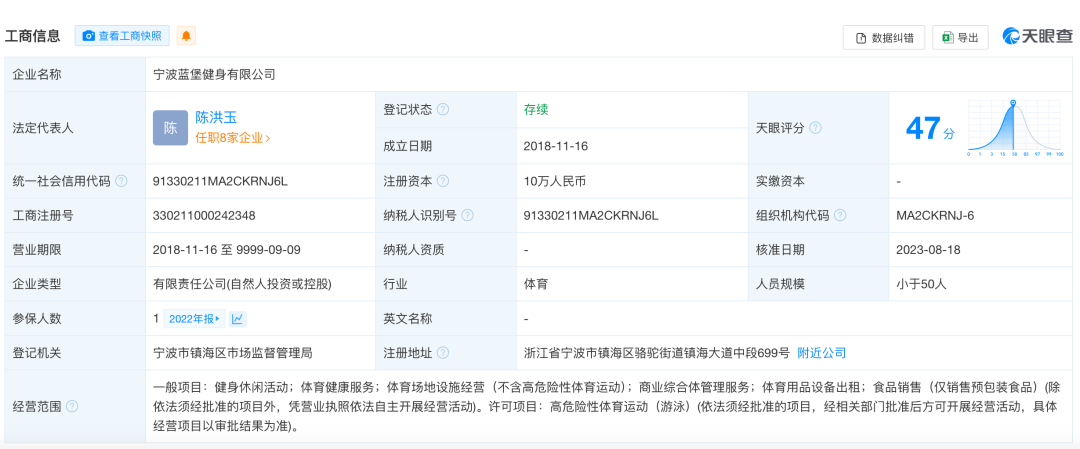Open 查看工商快照 snapshot button

123,36
